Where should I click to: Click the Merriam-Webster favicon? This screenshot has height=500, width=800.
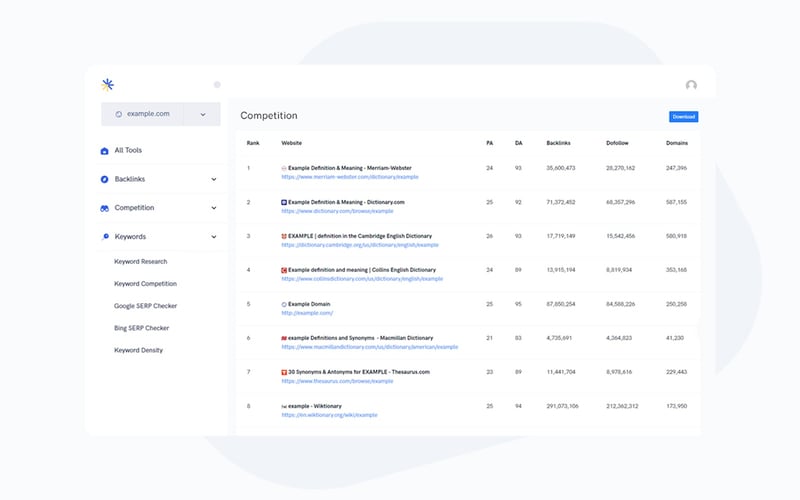click(284, 168)
